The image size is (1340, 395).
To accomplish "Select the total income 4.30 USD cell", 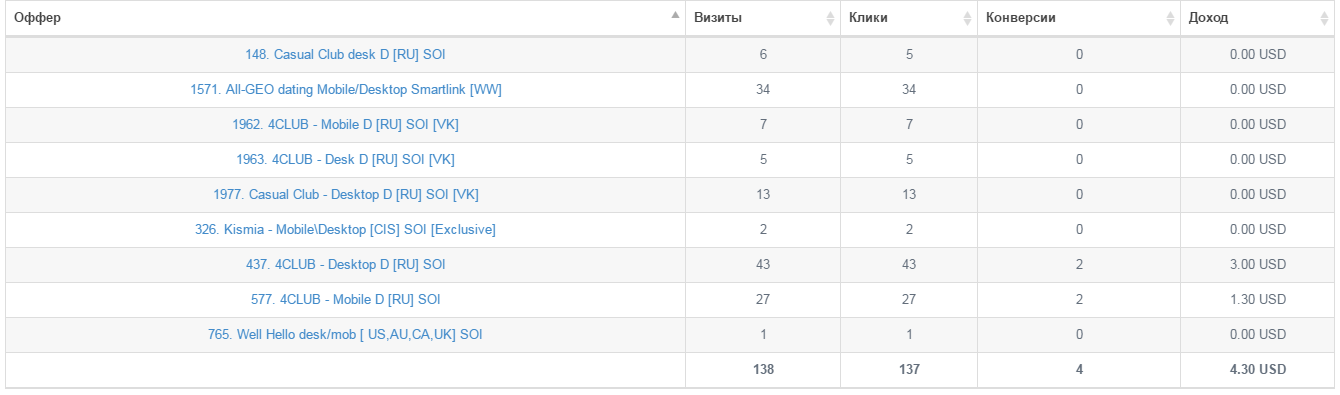I will coord(1258,369).
